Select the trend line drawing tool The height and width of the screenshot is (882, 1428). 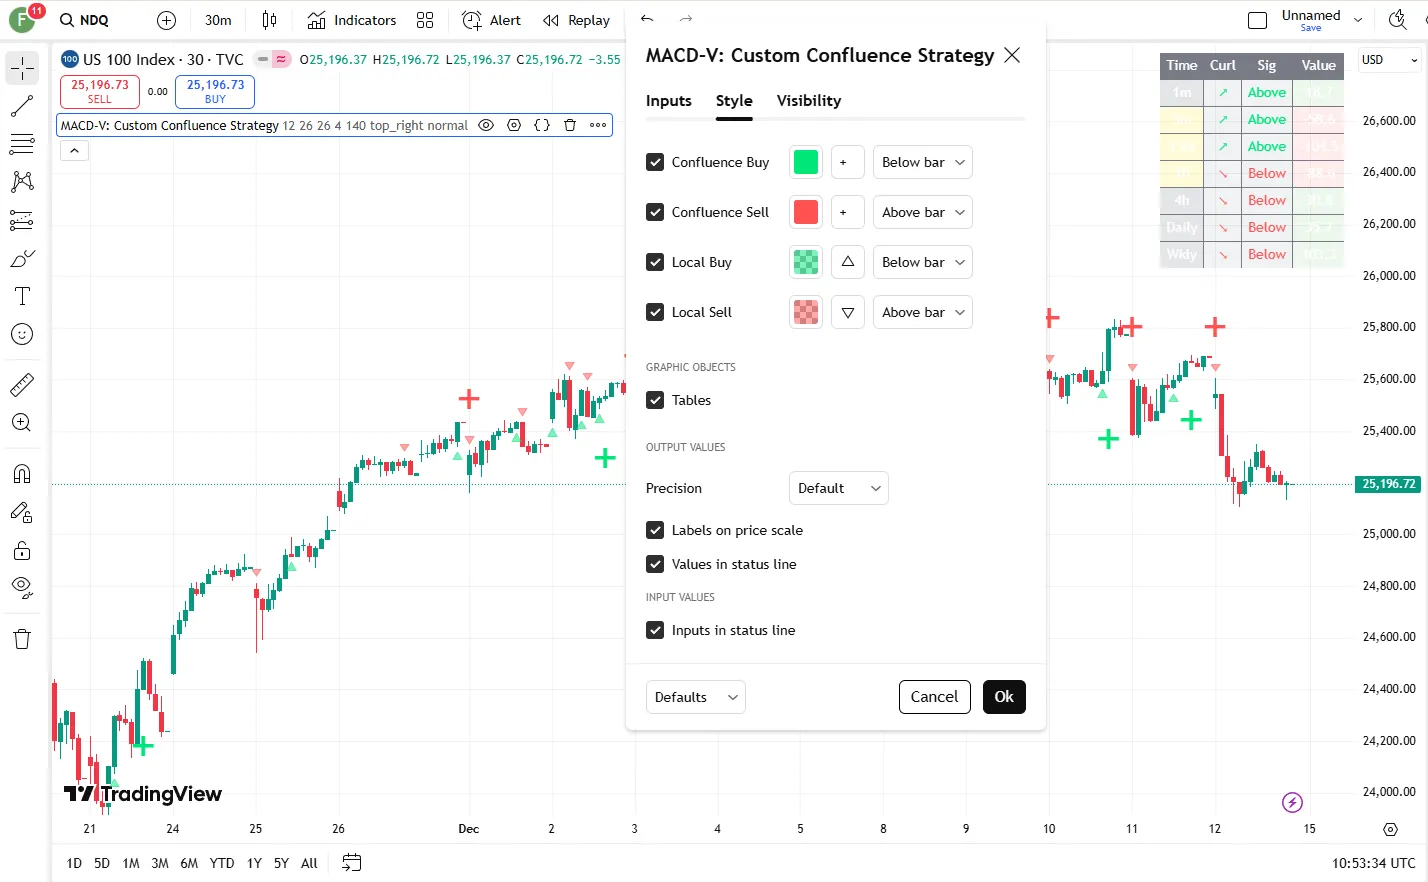pos(22,106)
